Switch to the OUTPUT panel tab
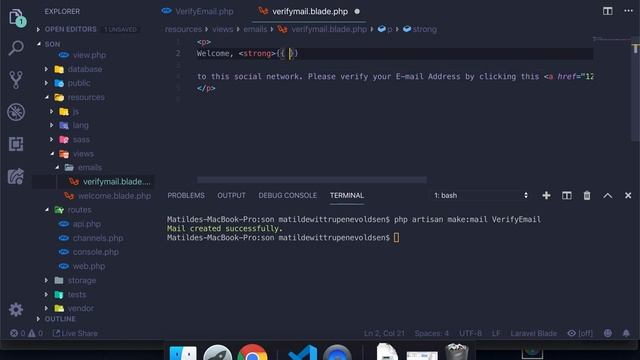Image resolution: width=640 pixels, height=360 pixels. click(x=231, y=196)
